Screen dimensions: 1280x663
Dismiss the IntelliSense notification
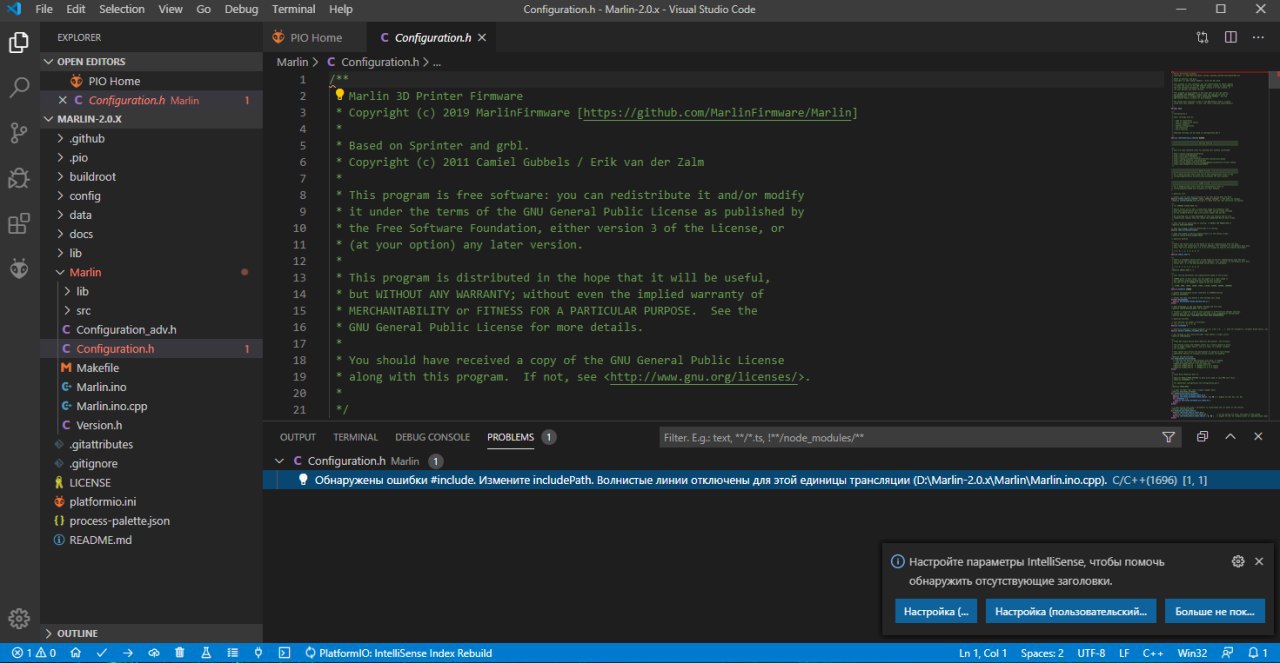[x=1259, y=562]
